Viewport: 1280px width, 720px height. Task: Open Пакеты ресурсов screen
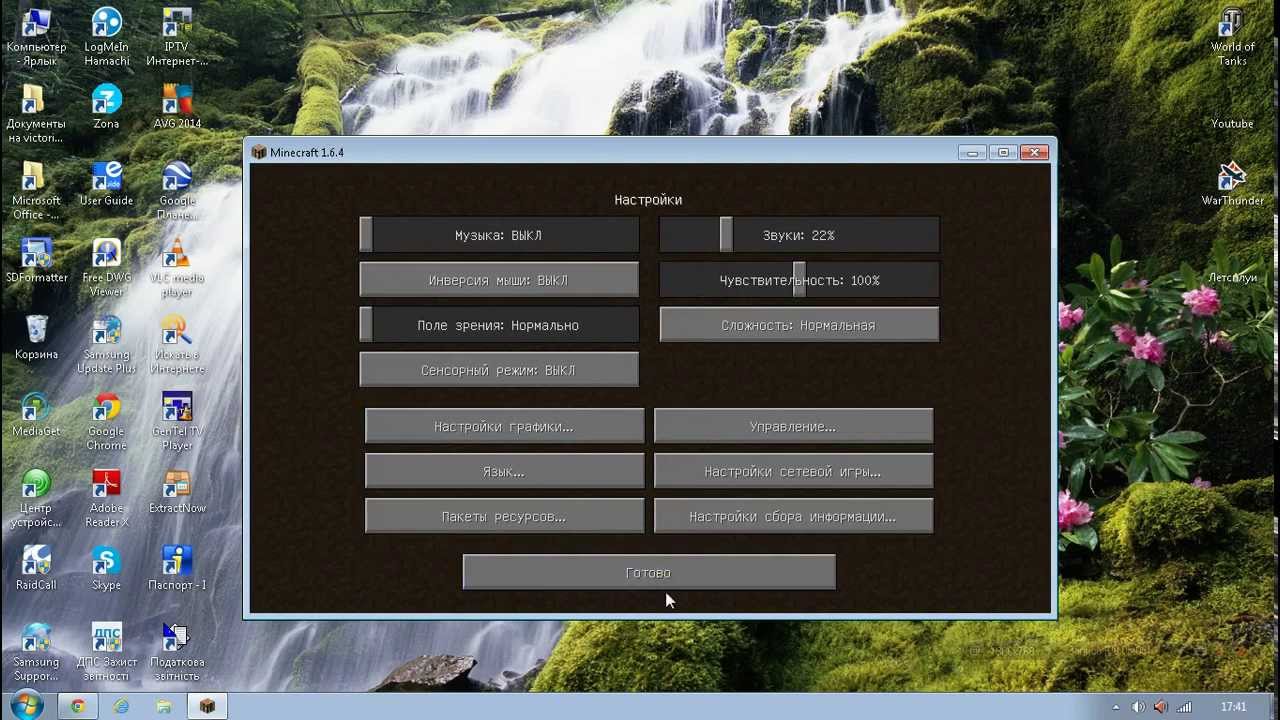[504, 516]
